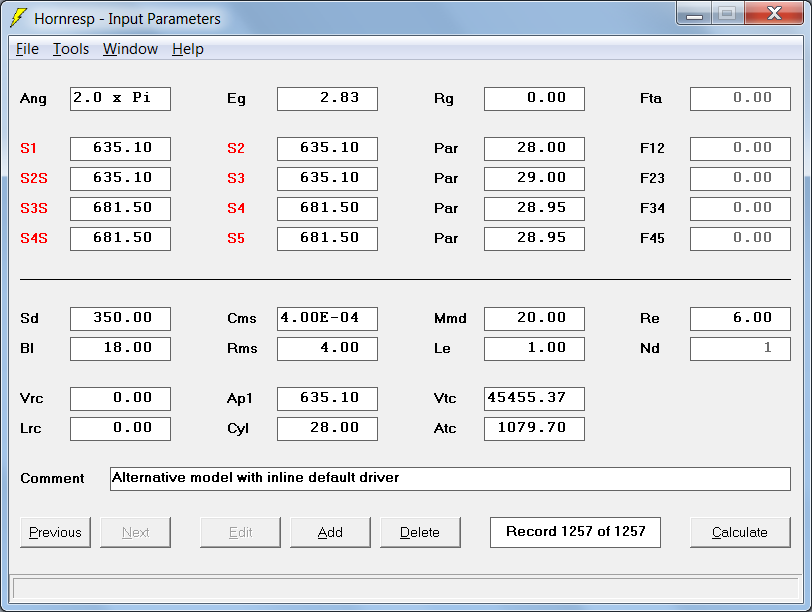The width and height of the screenshot is (812, 612).
Task: Select the Par field showing 29.00
Action: click(534, 179)
